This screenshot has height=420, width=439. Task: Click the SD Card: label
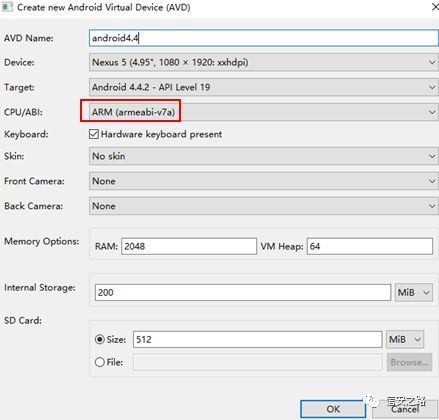tap(23, 320)
